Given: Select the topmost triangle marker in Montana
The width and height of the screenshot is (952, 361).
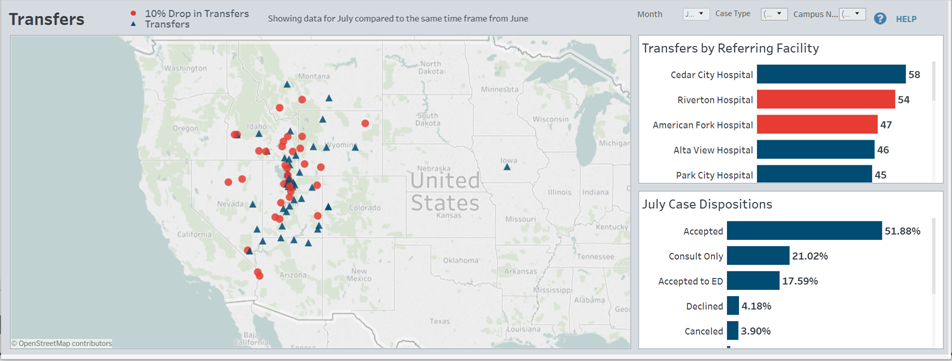Looking at the screenshot, I should click(287, 84).
